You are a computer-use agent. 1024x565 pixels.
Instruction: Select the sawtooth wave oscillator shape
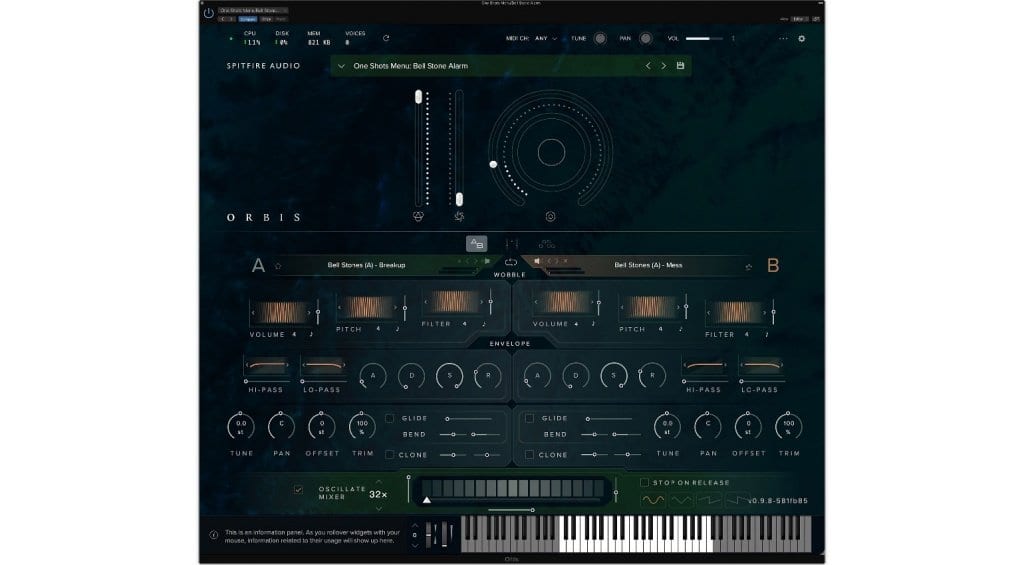[710, 500]
